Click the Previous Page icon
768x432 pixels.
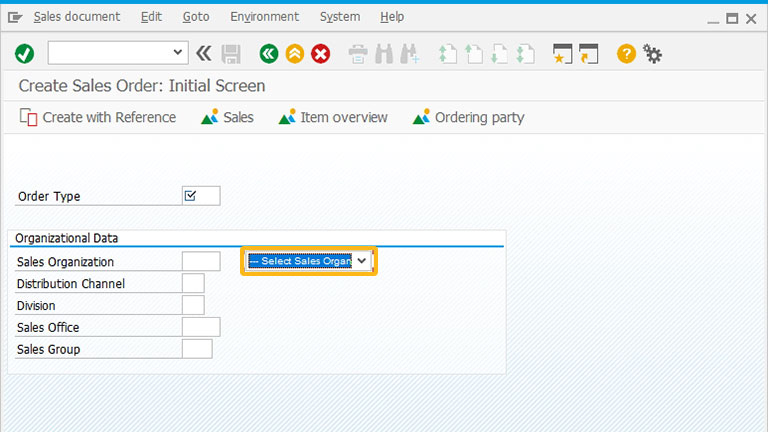click(474, 54)
